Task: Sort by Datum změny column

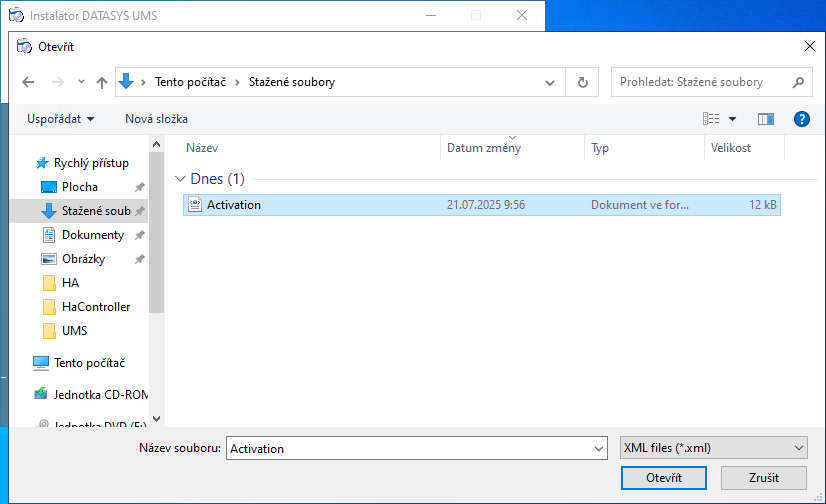Action: pyautogui.click(x=512, y=148)
